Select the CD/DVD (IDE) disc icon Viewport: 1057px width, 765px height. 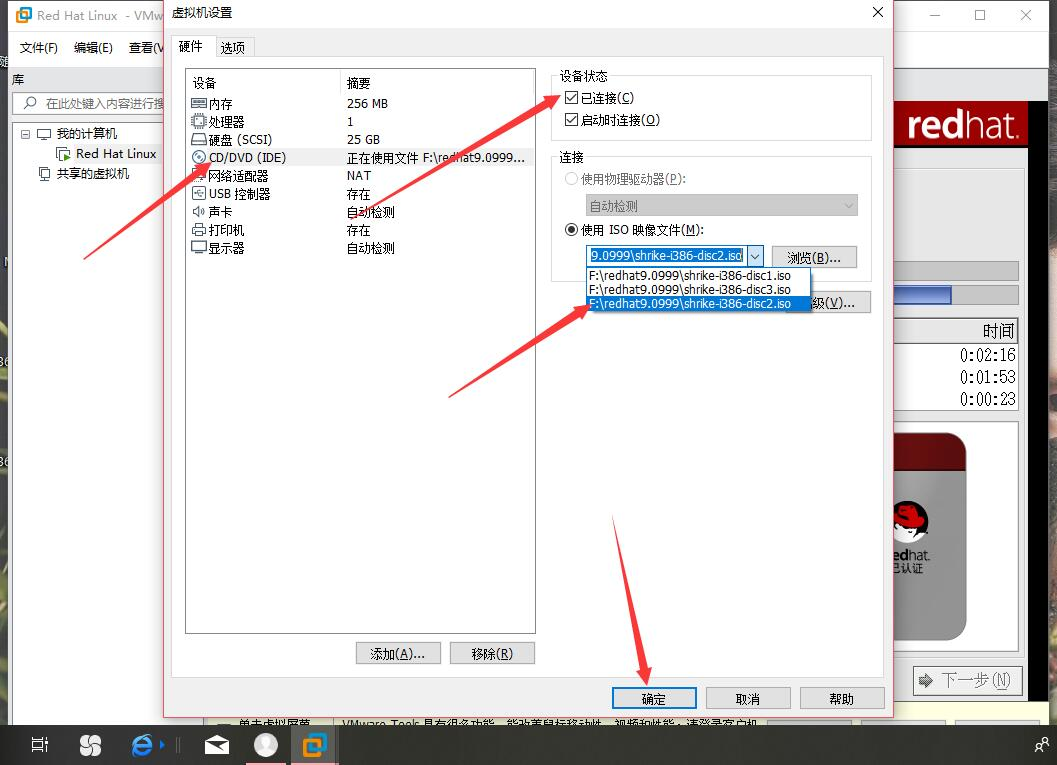coord(199,158)
